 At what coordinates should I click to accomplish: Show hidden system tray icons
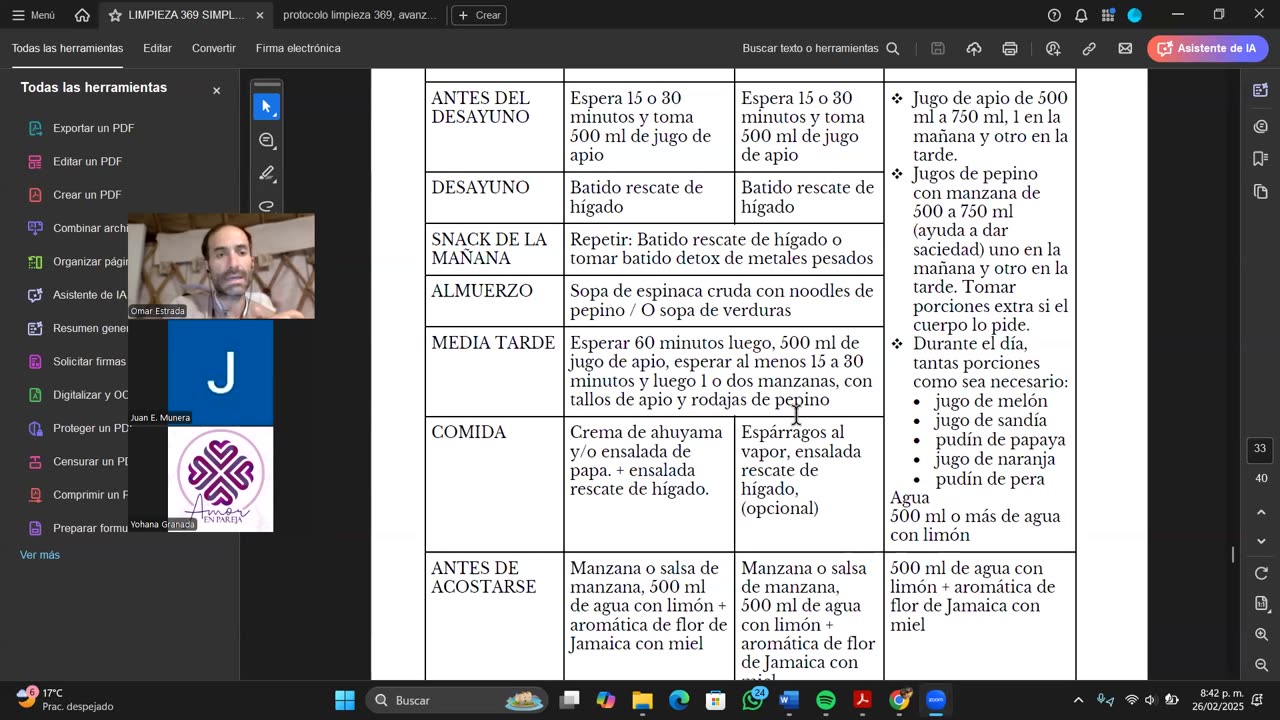point(1078,700)
